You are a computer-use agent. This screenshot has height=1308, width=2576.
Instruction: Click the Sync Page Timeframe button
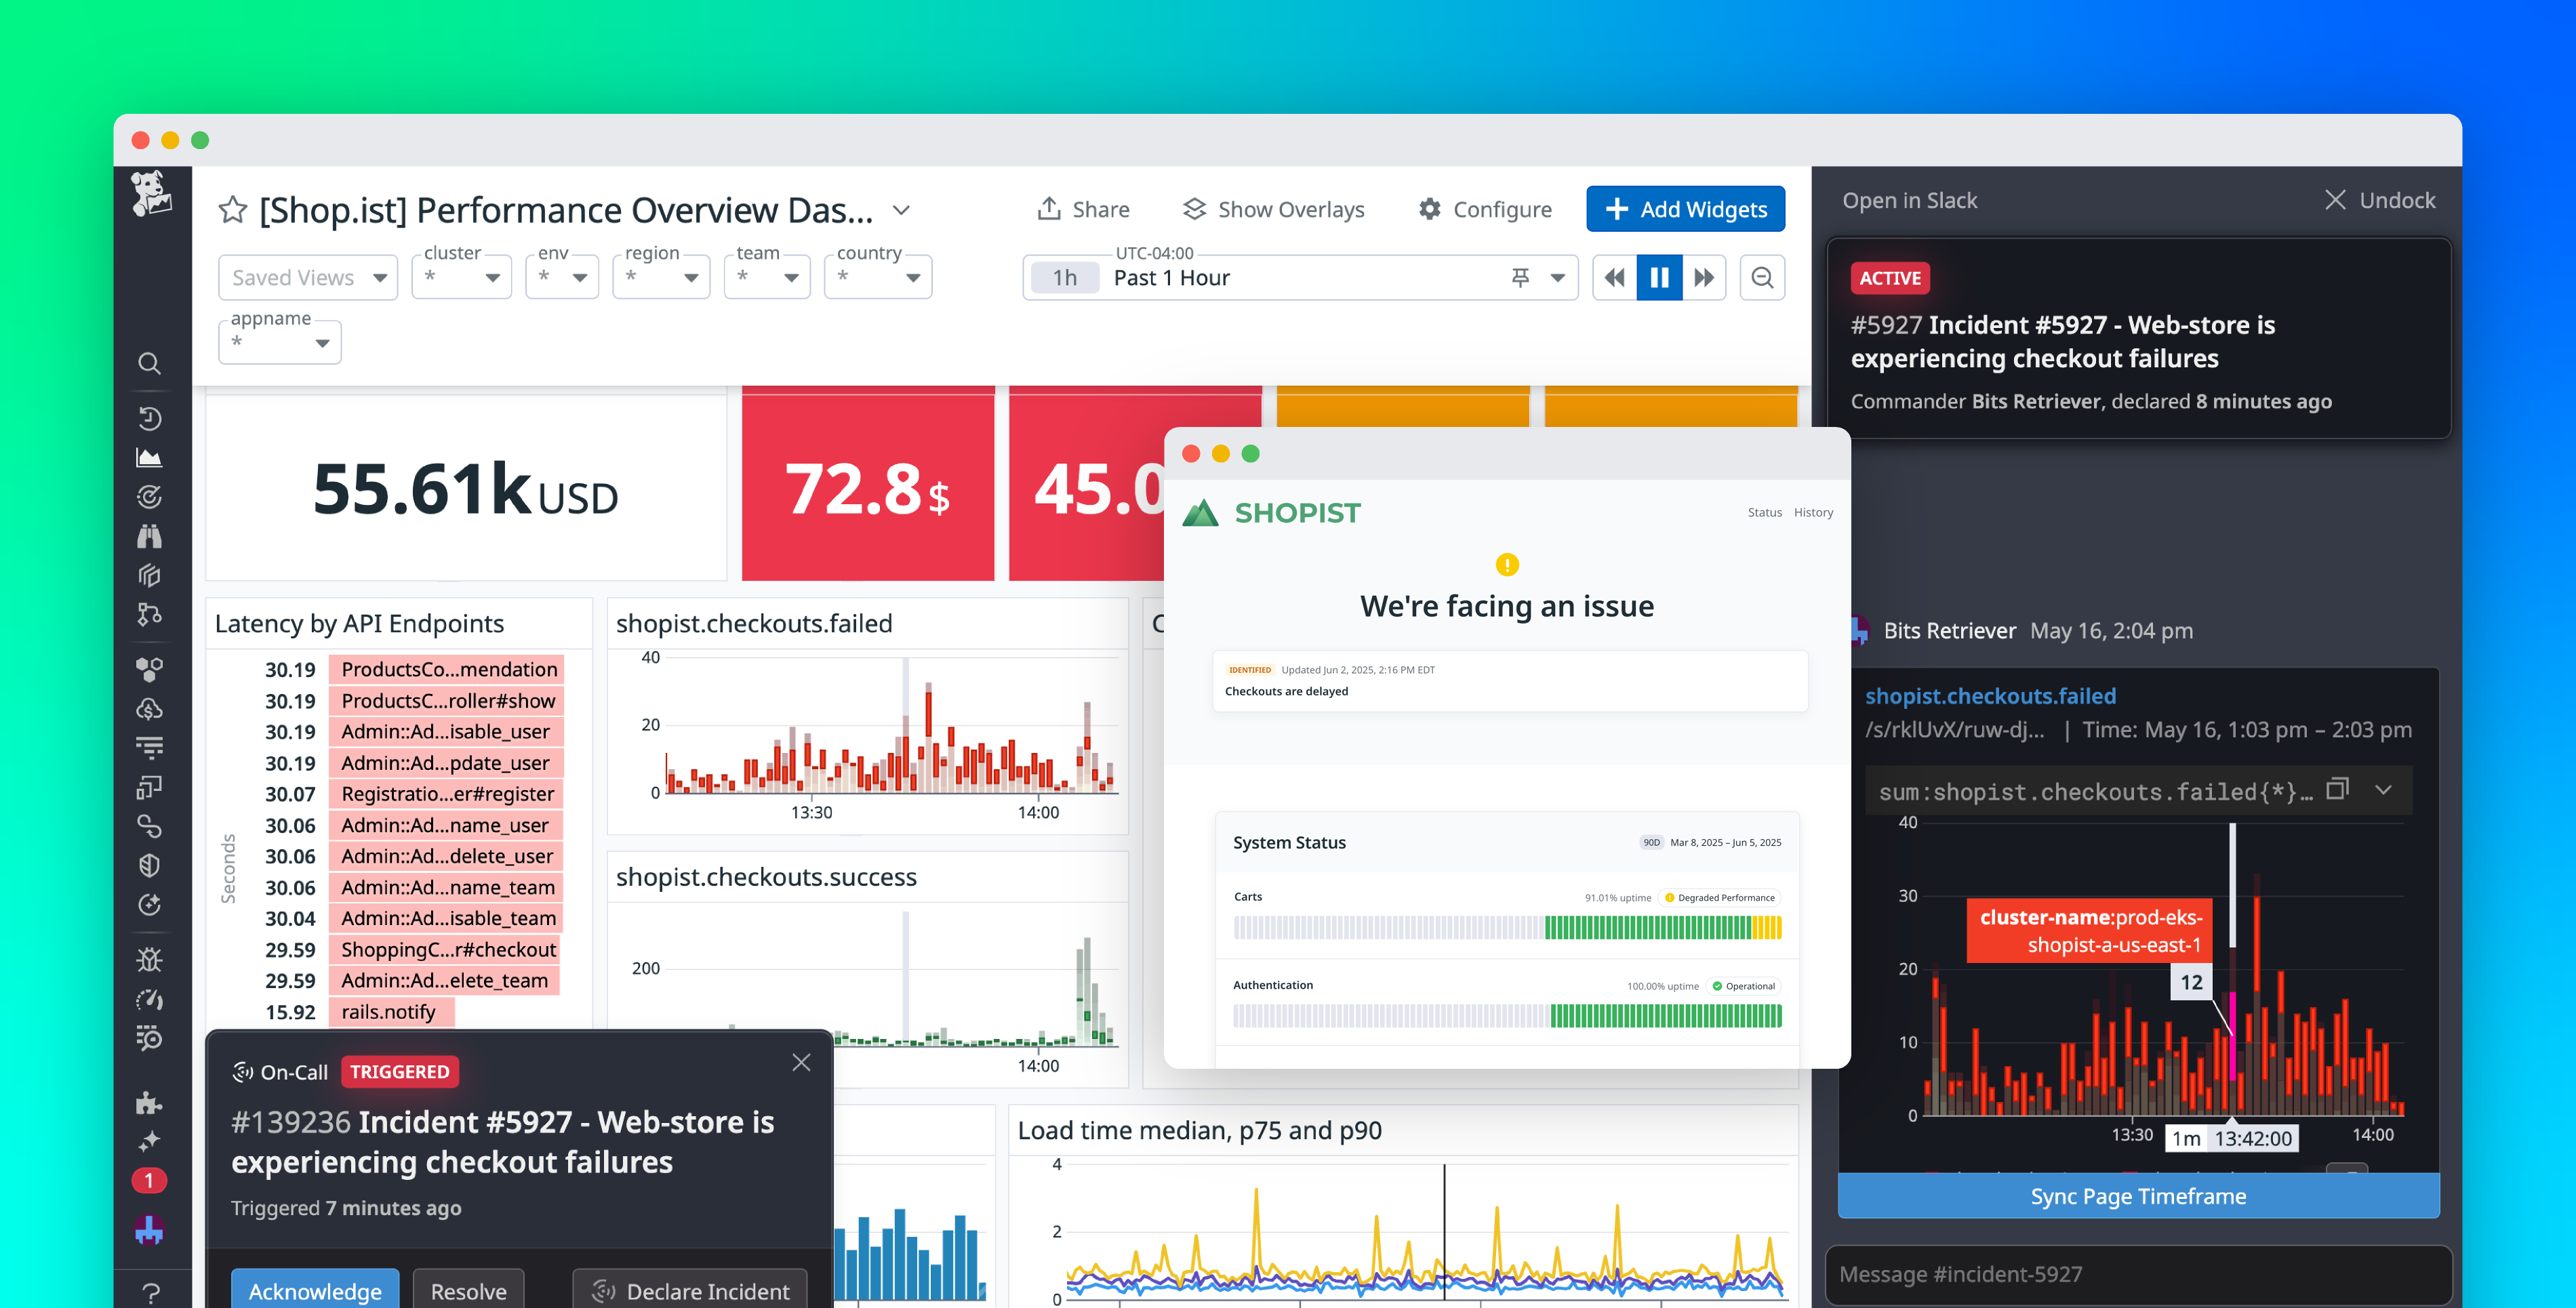(x=2138, y=1195)
